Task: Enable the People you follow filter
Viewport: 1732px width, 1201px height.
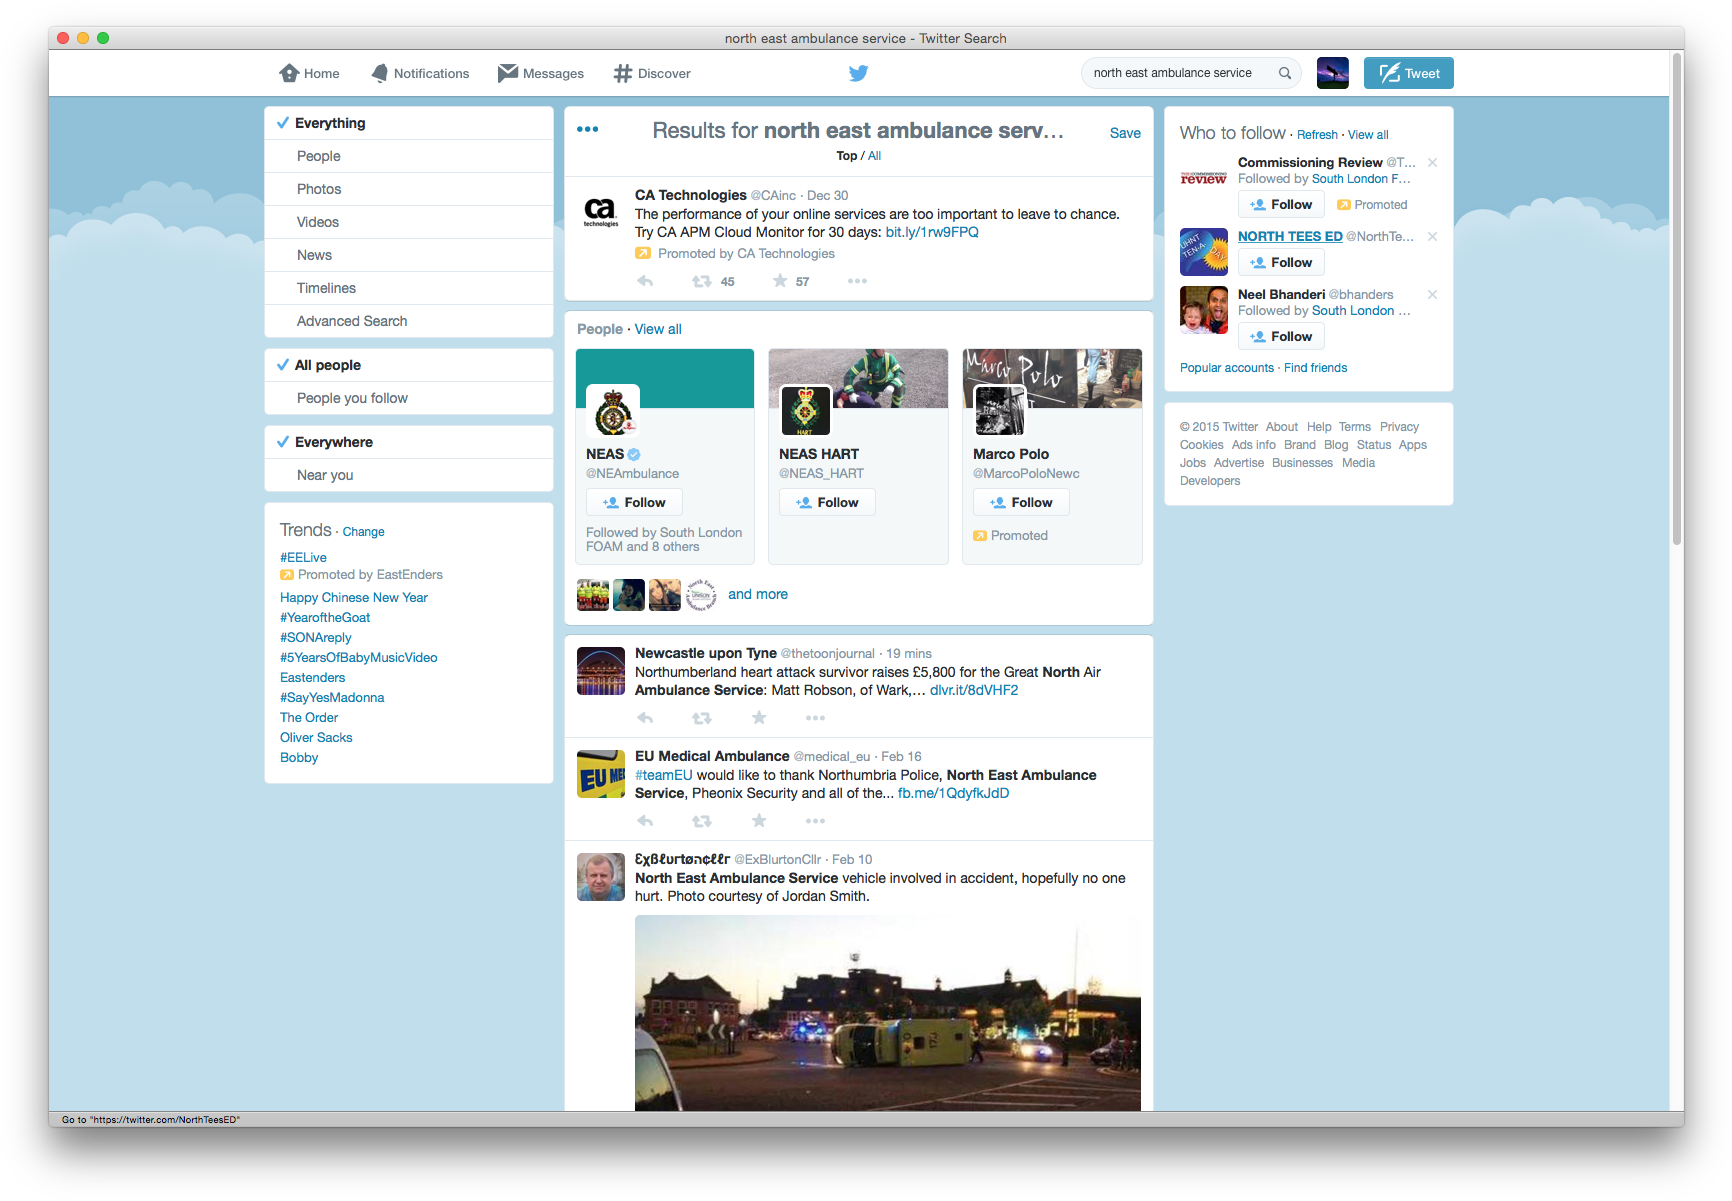Action: (x=351, y=397)
